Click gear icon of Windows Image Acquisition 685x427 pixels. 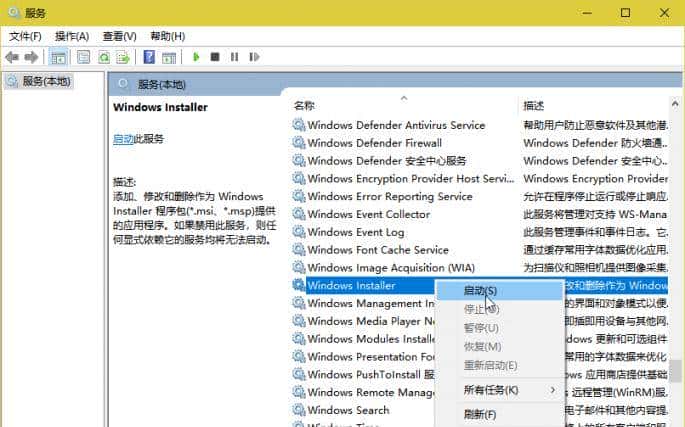299,267
